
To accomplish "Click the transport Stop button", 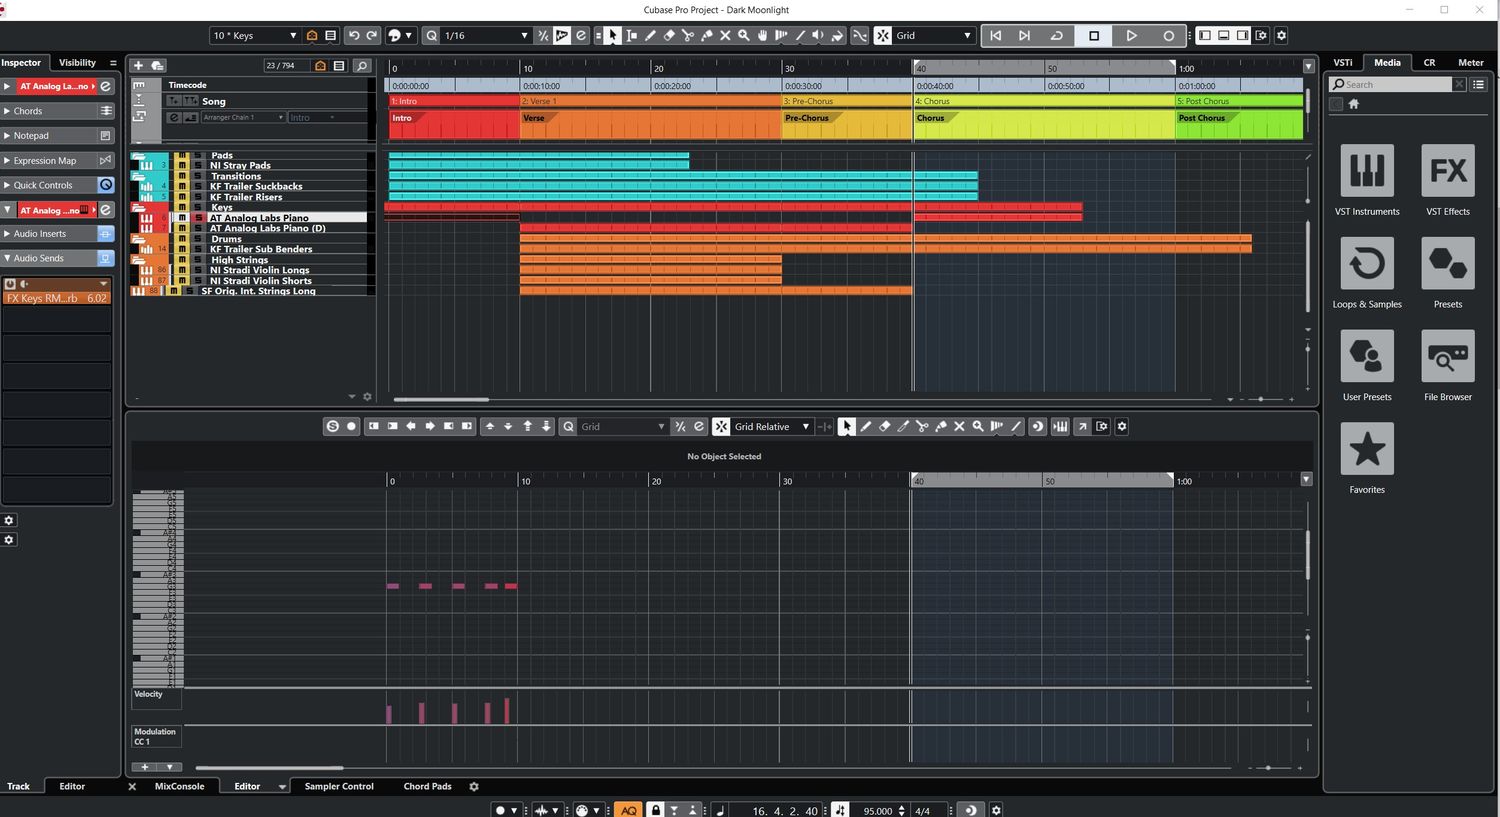I will point(1094,35).
